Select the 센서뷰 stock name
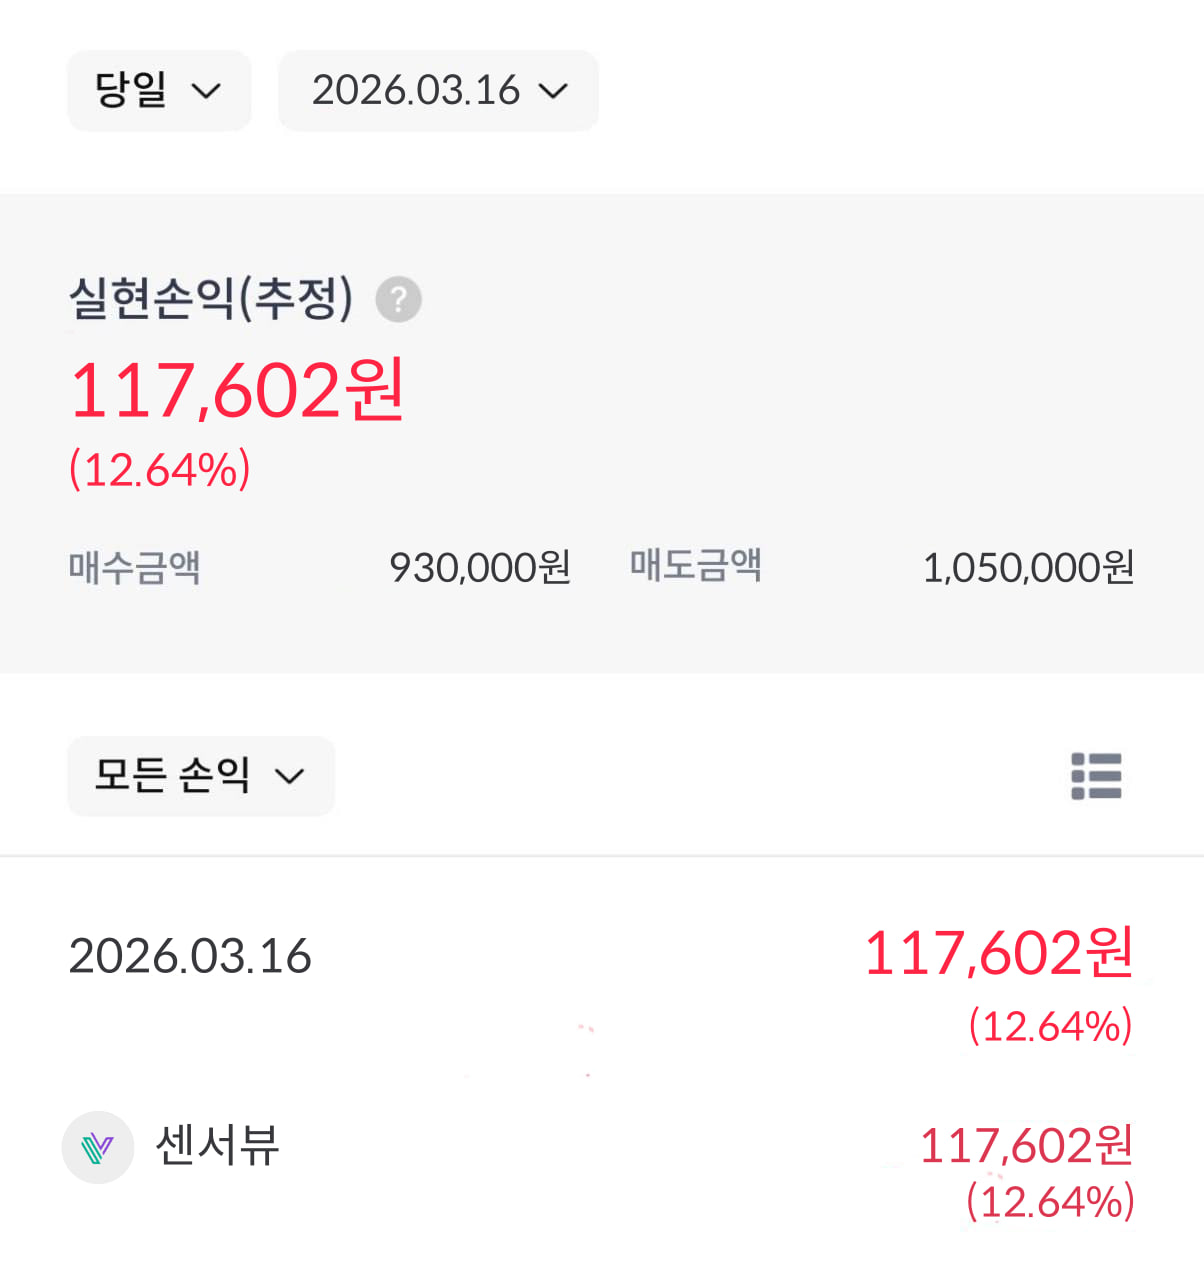Viewport: 1204px width, 1280px height. tap(217, 1146)
